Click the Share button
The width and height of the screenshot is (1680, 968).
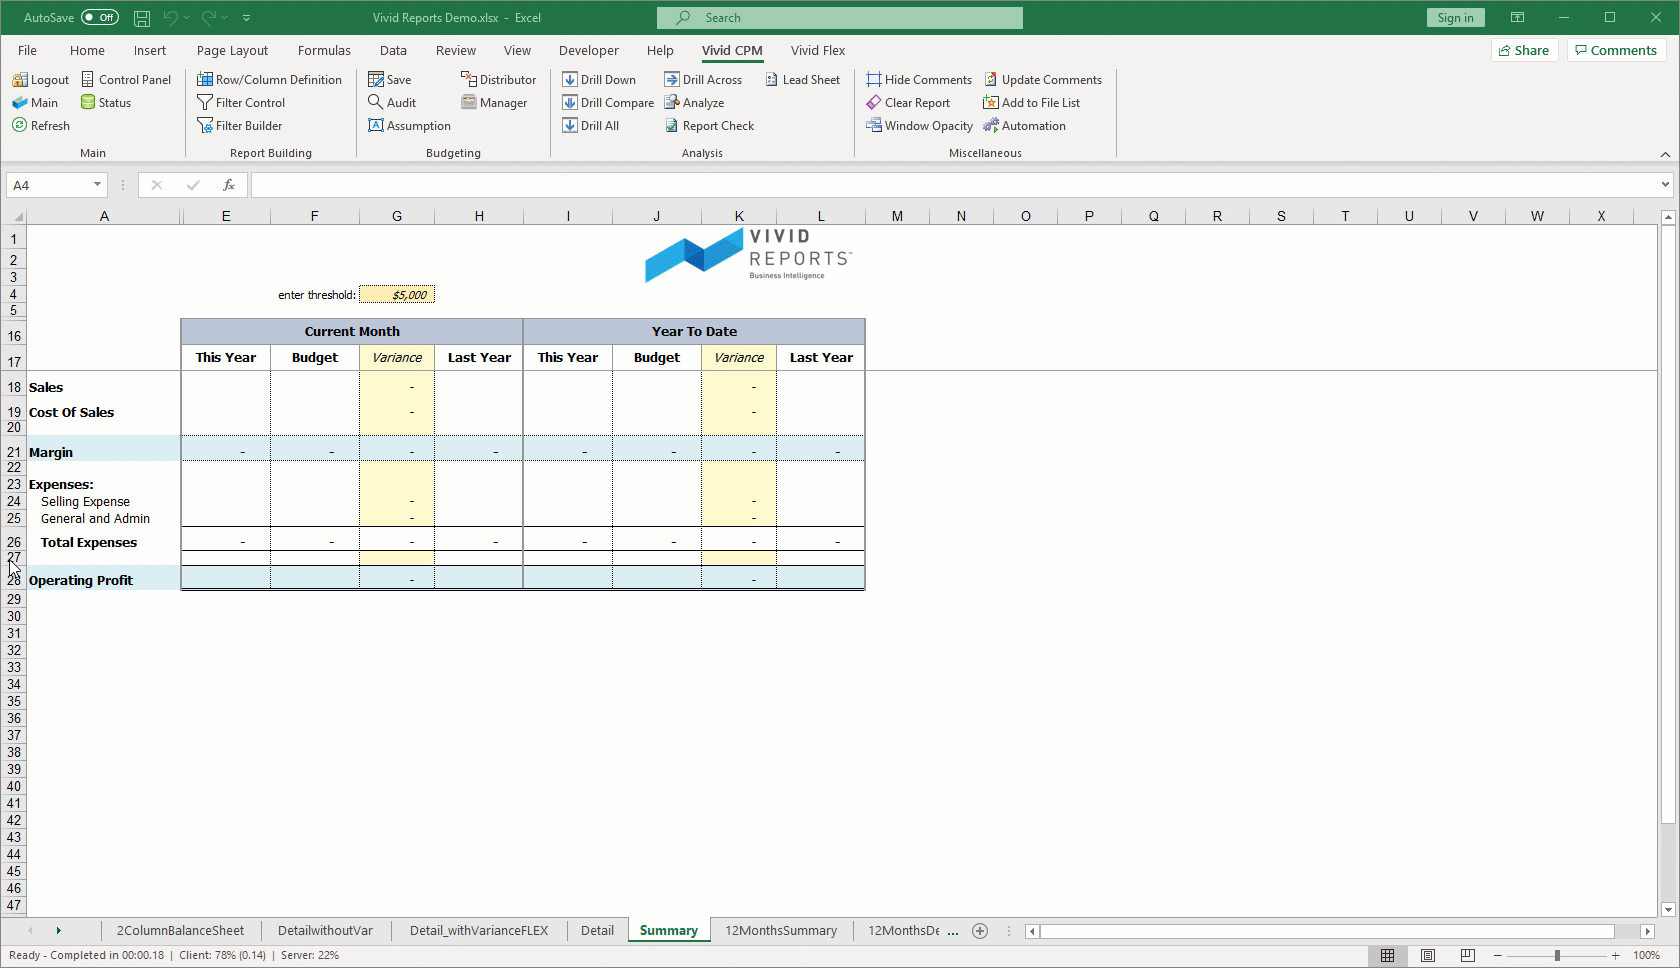pyautogui.click(x=1524, y=51)
